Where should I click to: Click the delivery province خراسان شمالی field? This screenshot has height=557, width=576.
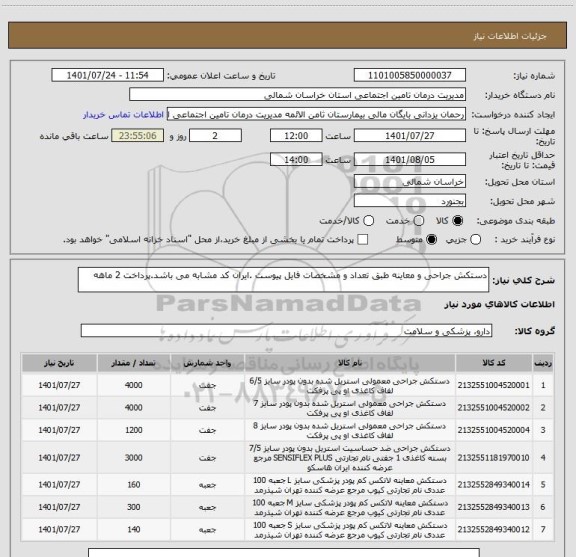410,182
